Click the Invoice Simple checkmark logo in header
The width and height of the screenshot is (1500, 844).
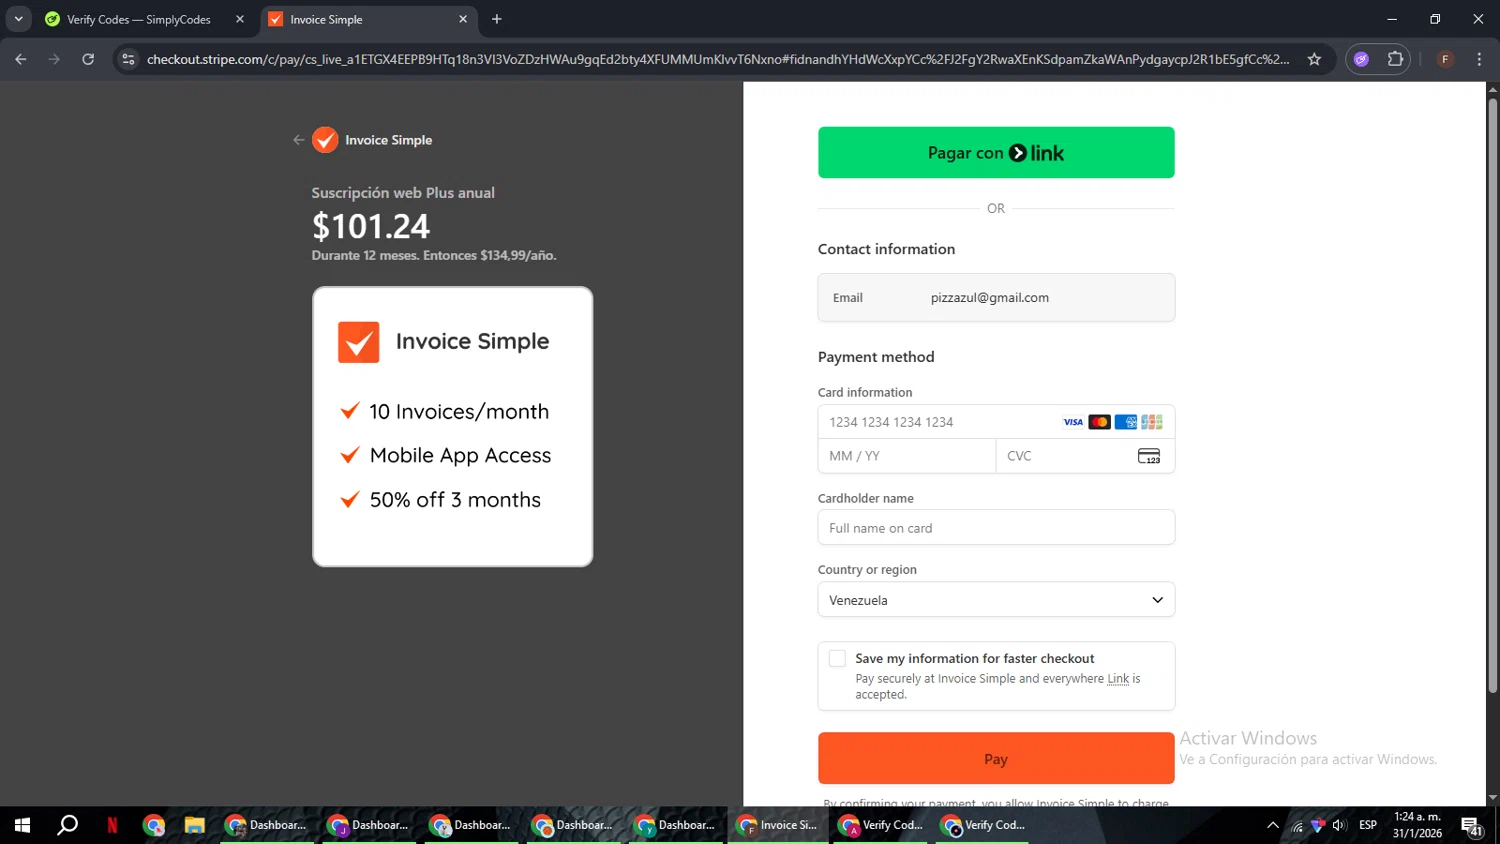(325, 140)
